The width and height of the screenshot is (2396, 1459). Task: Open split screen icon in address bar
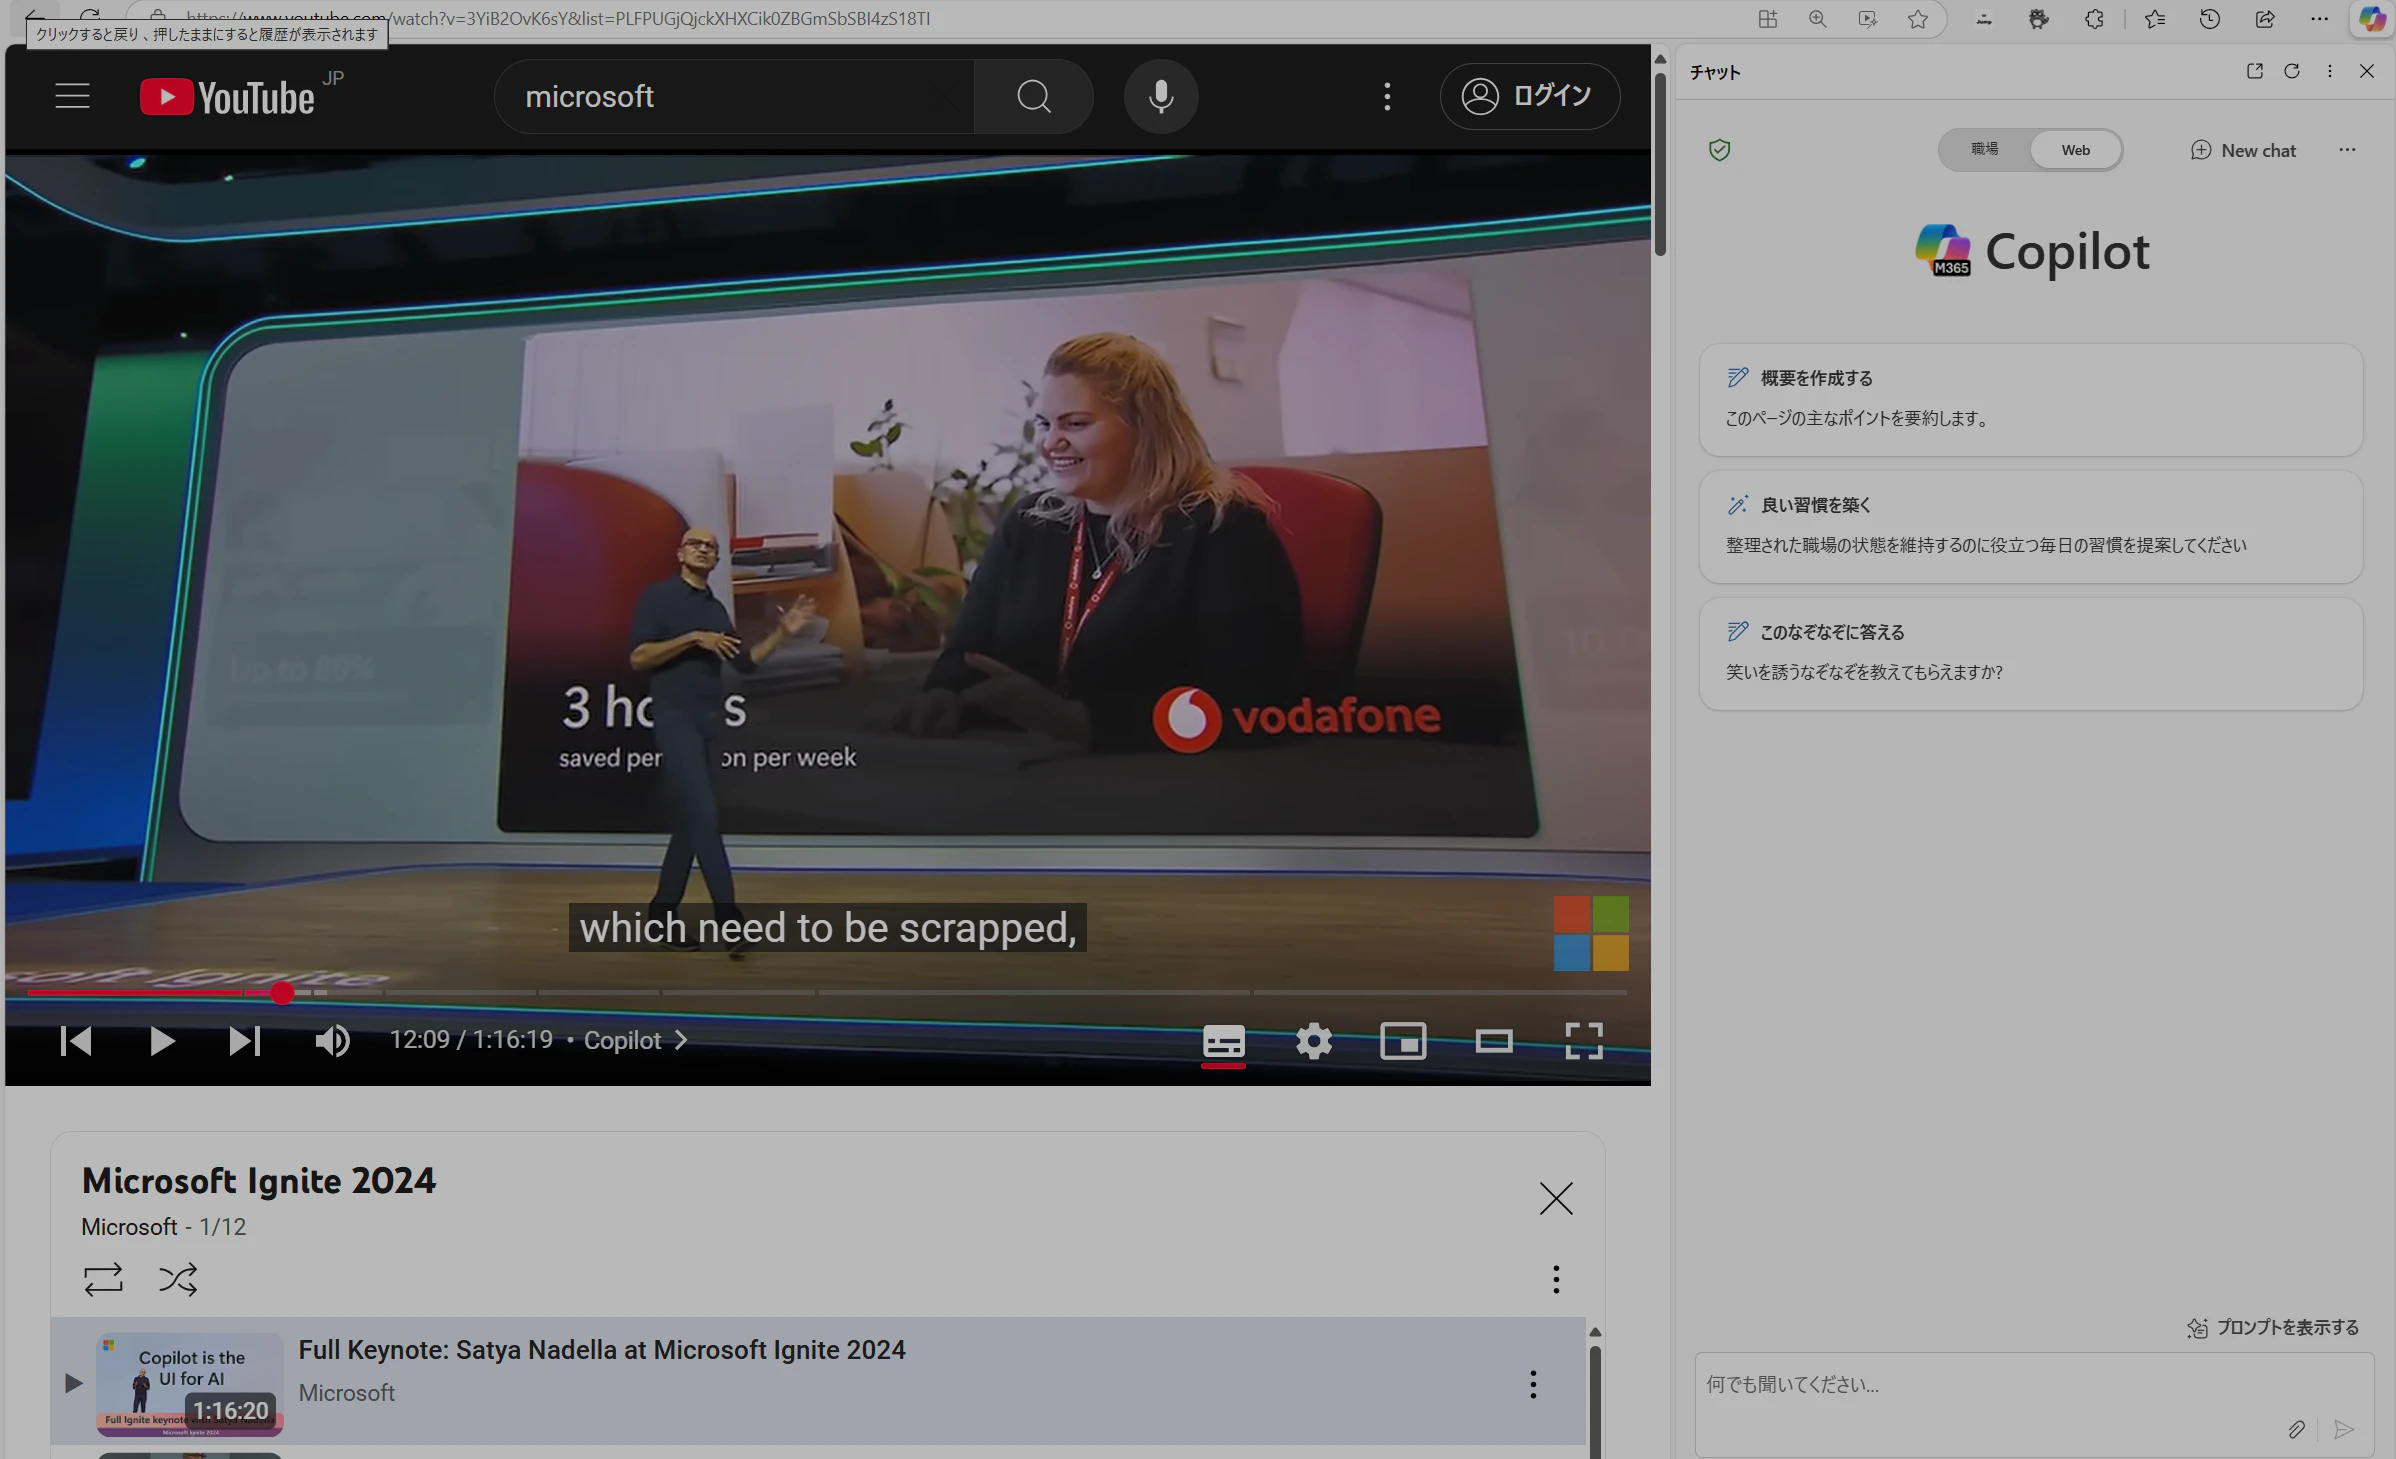[x=1767, y=19]
